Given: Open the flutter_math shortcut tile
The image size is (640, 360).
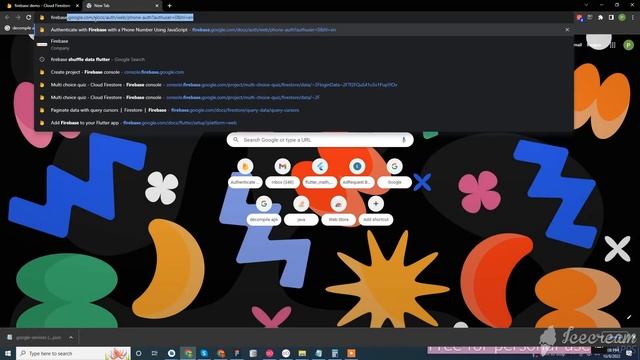Looking at the screenshot, I should 320,173.
